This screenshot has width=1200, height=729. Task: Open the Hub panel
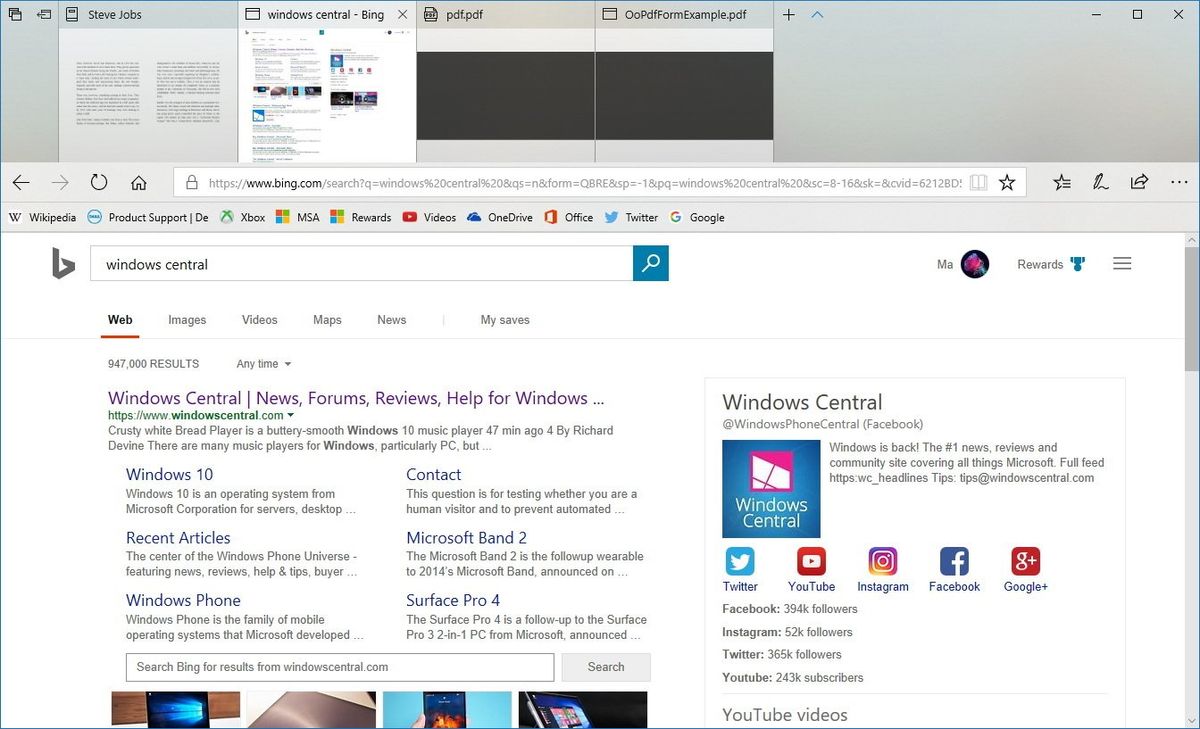click(1062, 183)
